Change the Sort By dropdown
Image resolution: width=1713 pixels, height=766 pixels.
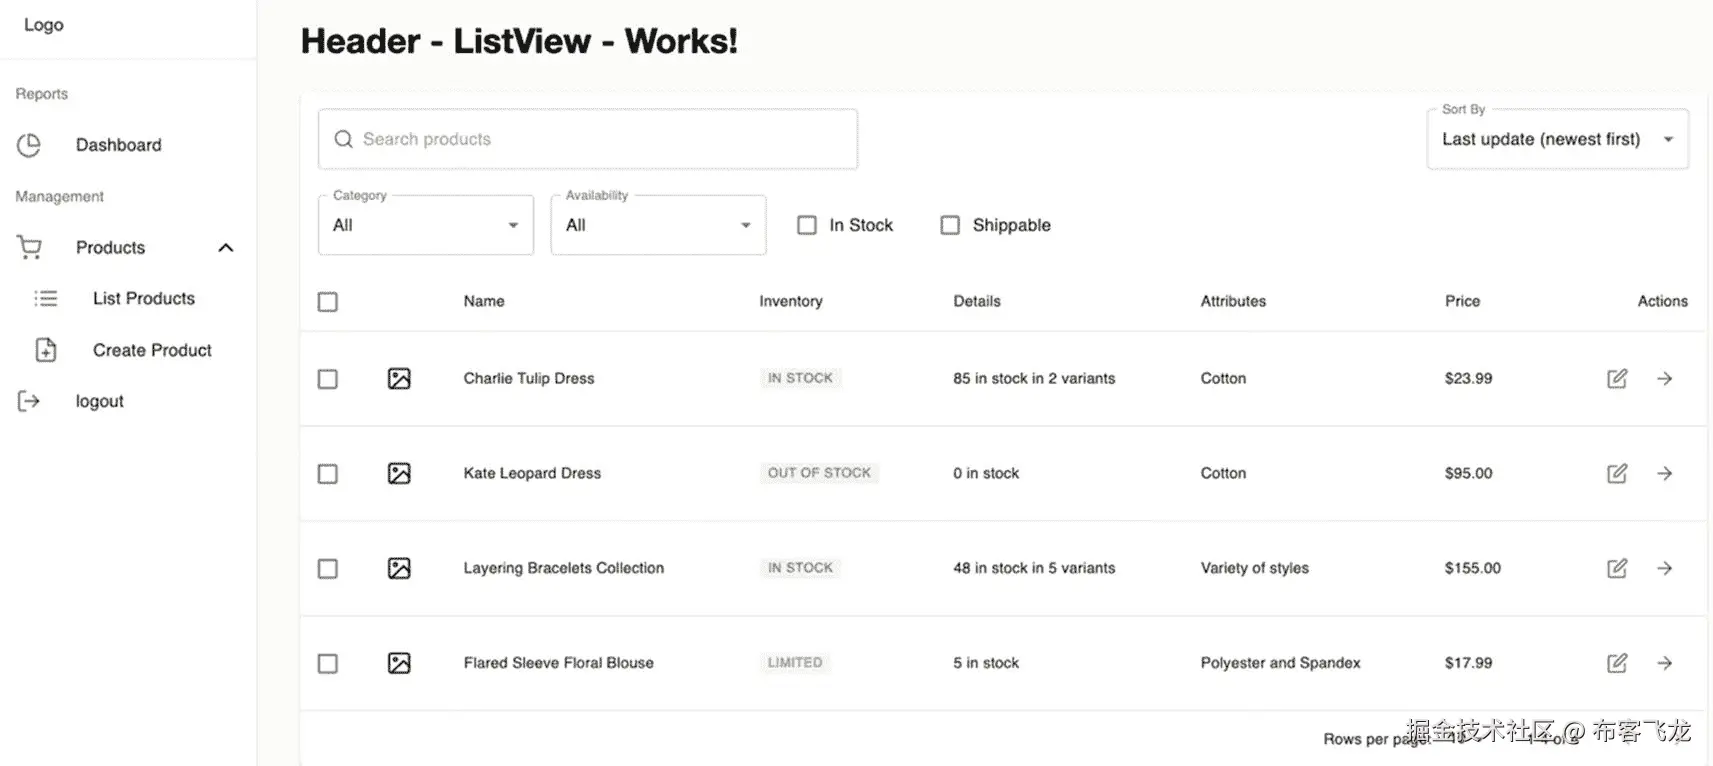(1556, 139)
